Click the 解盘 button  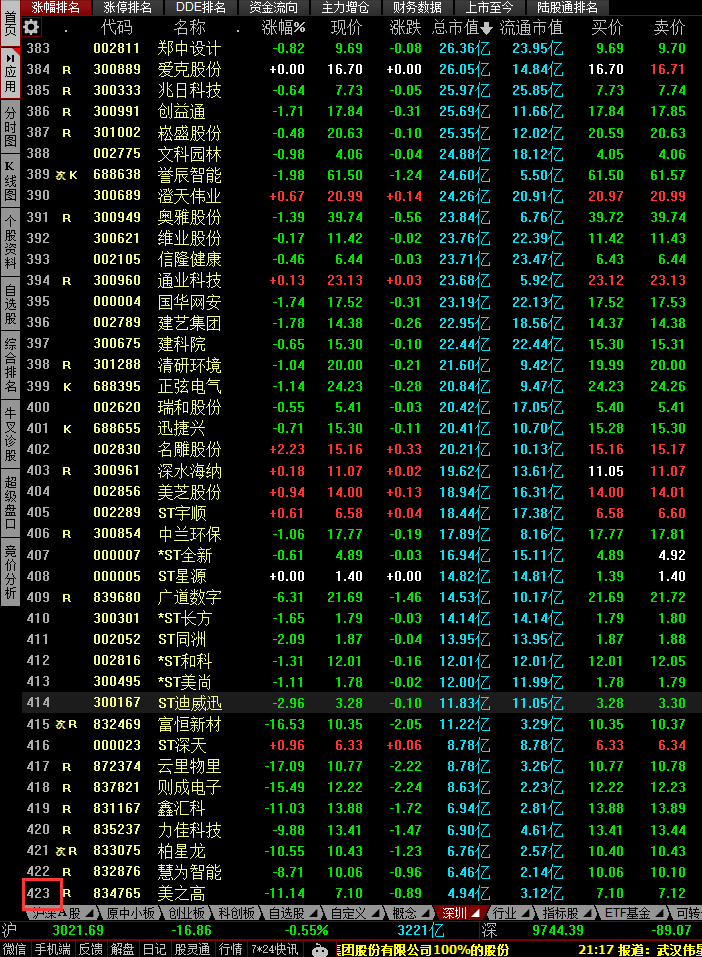coord(122,950)
